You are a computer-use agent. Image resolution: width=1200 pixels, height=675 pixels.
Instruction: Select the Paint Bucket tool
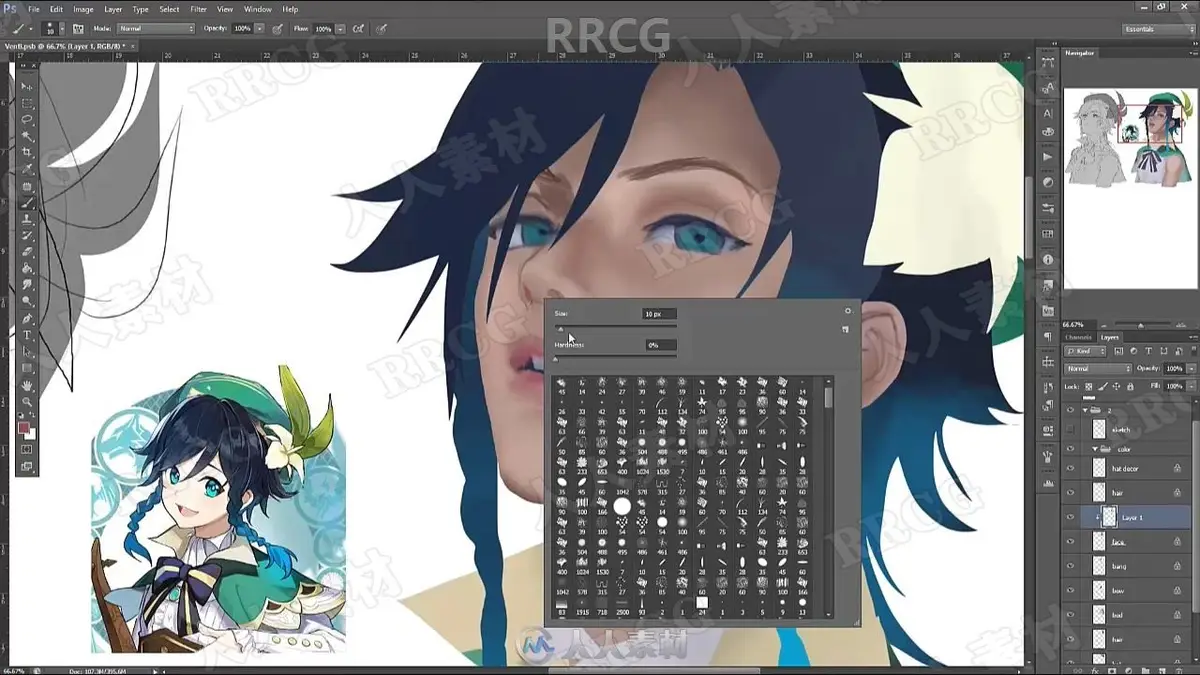point(27,267)
